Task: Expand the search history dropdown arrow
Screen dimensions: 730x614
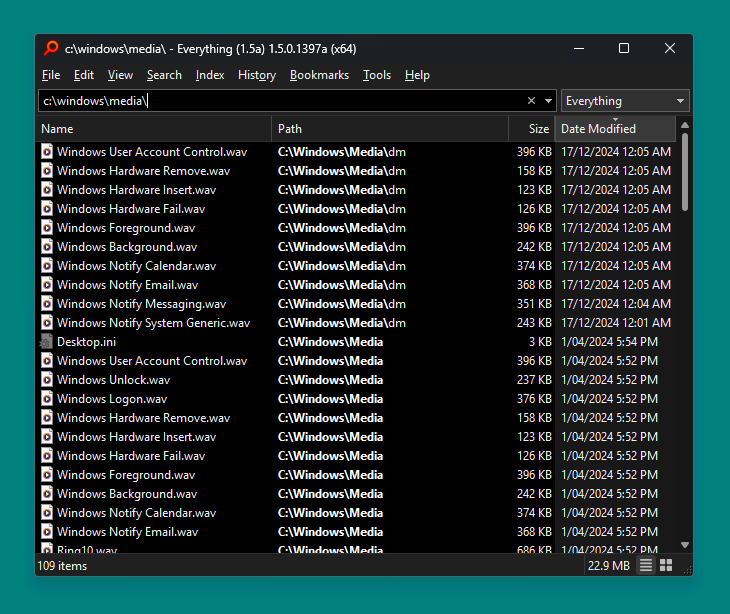Action: [548, 101]
